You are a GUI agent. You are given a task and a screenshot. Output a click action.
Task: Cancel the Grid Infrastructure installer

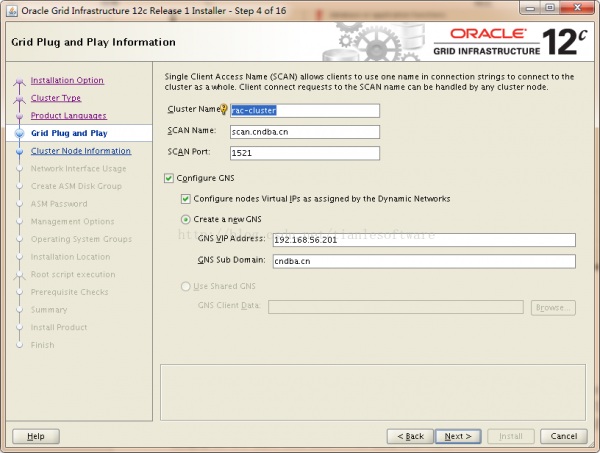[x=564, y=436]
